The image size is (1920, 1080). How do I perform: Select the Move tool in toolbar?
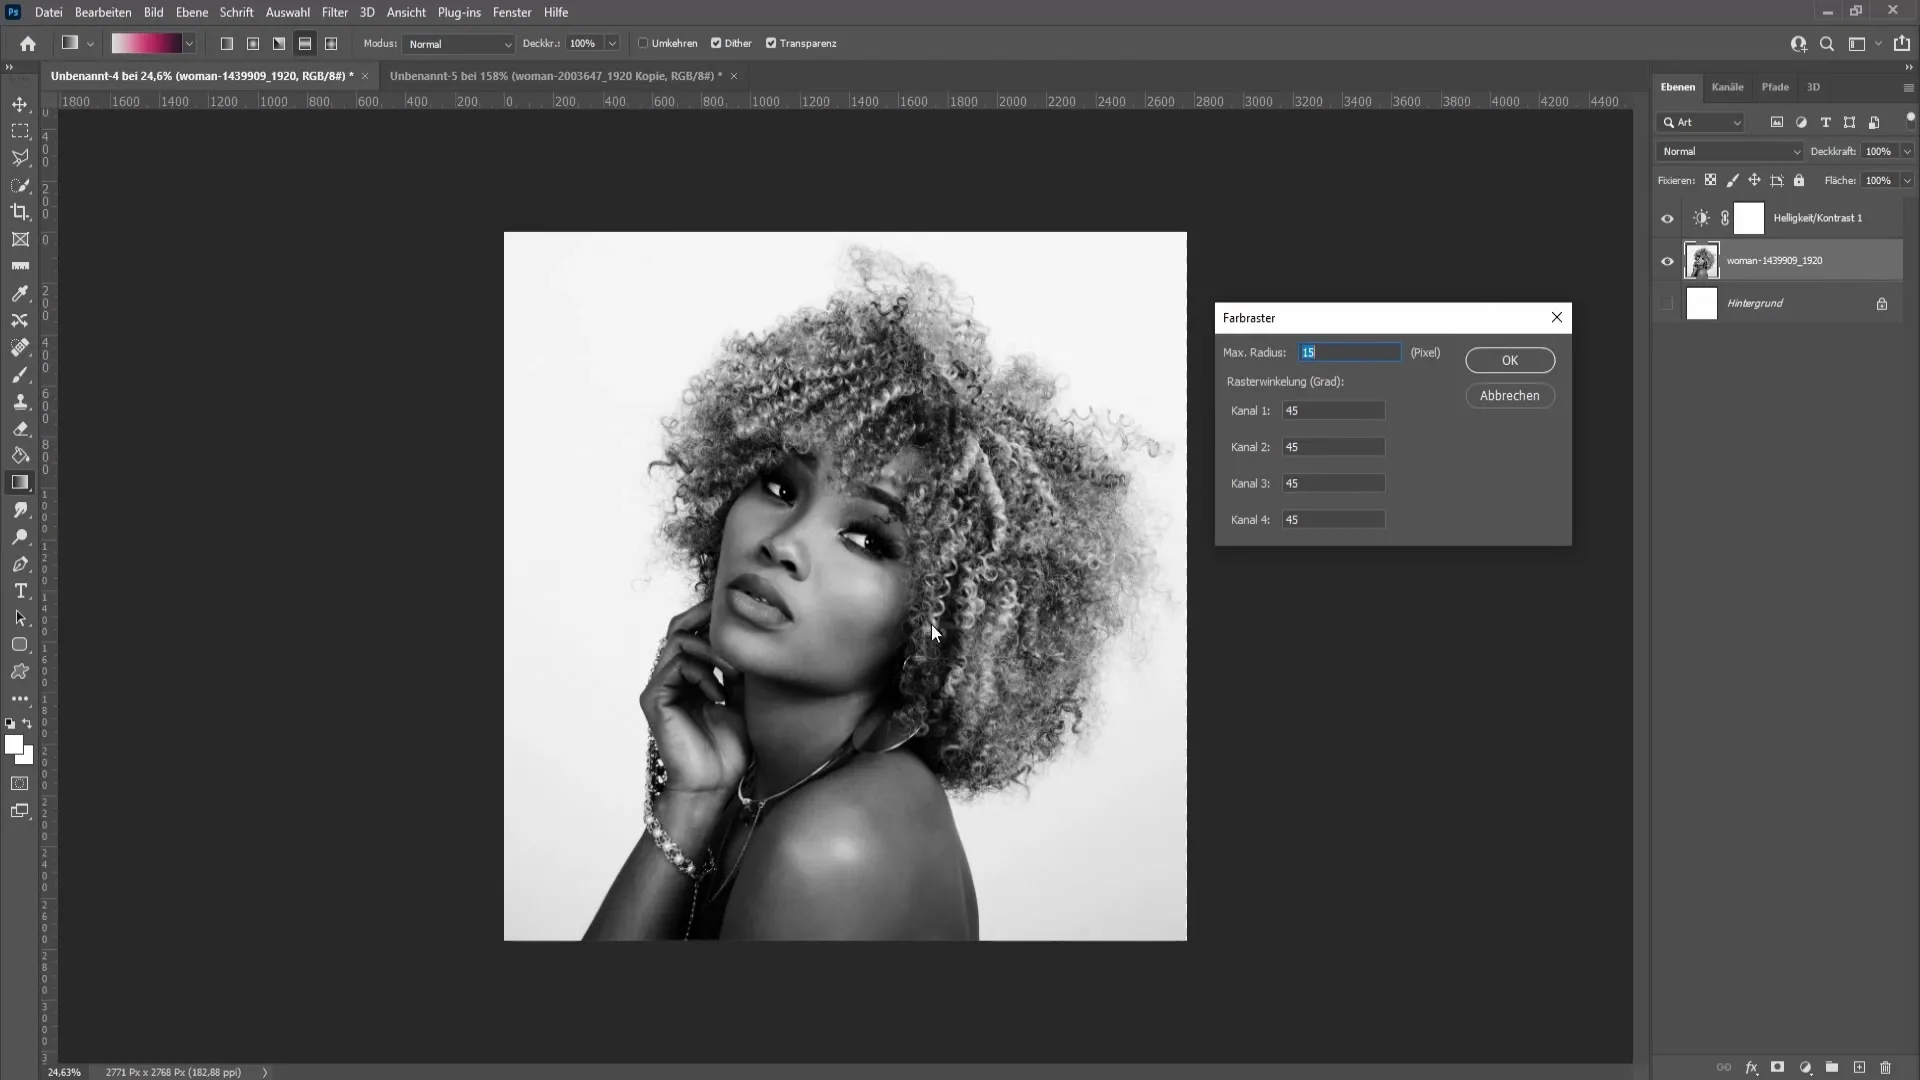(x=20, y=103)
